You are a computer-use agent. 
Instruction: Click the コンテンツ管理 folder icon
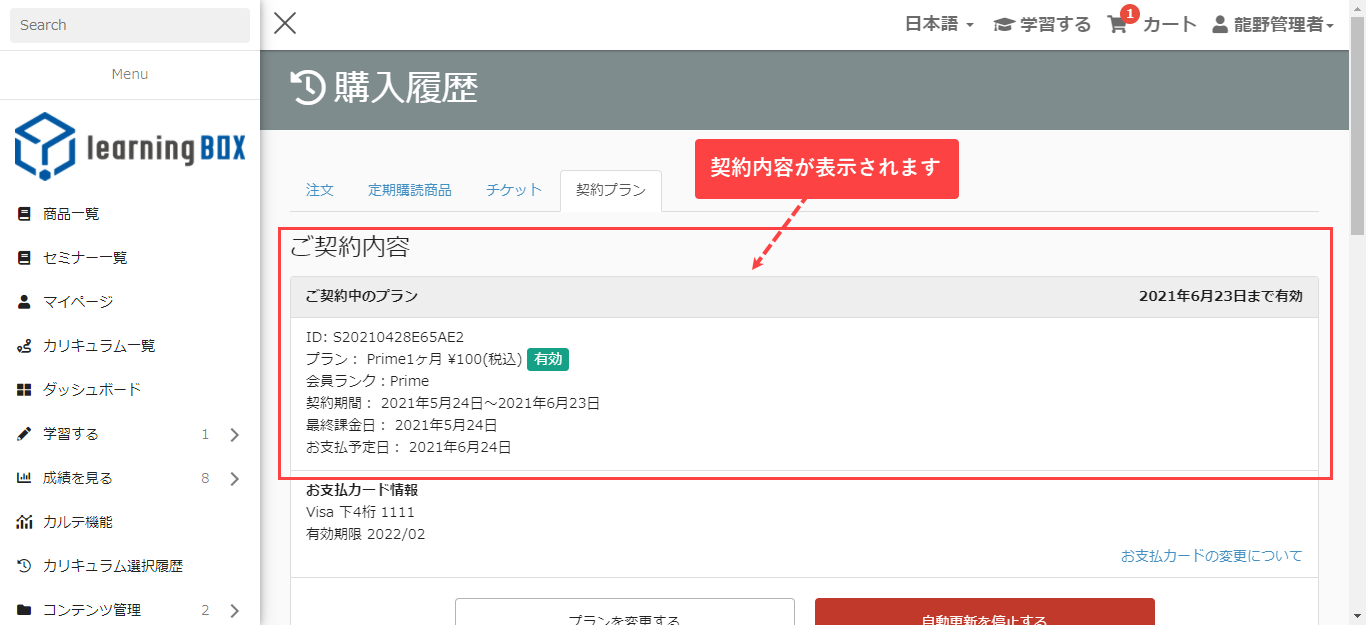pyautogui.click(x=25, y=610)
